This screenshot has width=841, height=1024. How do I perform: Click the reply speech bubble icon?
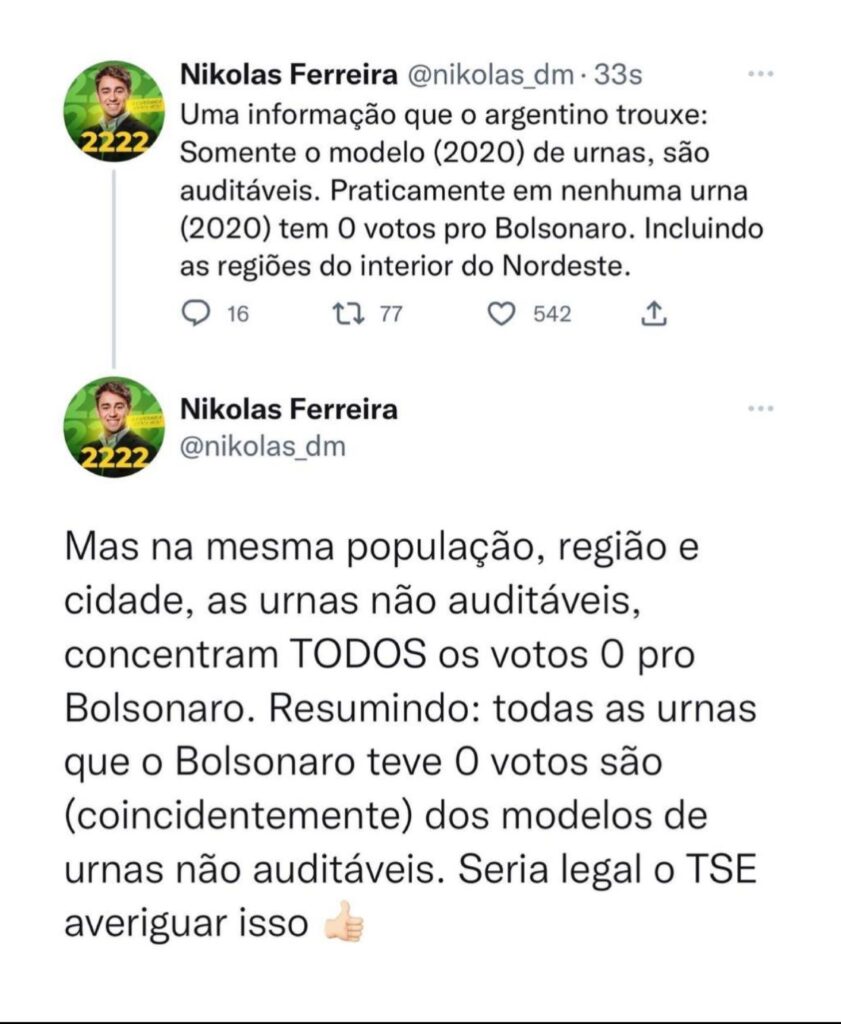click(x=195, y=314)
